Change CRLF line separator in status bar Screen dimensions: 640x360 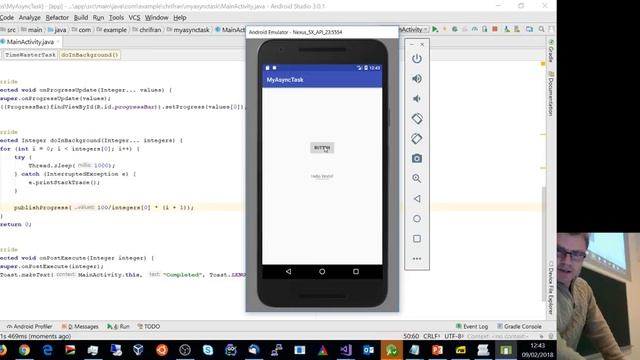(431, 336)
